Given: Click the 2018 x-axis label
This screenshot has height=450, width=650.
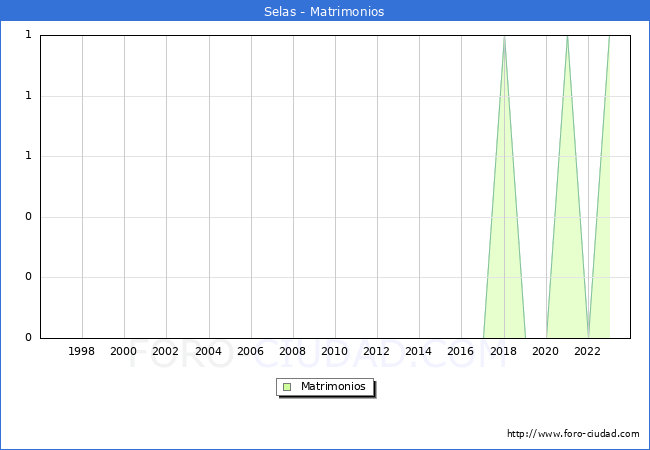Looking at the screenshot, I should pyautogui.click(x=503, y=351).
